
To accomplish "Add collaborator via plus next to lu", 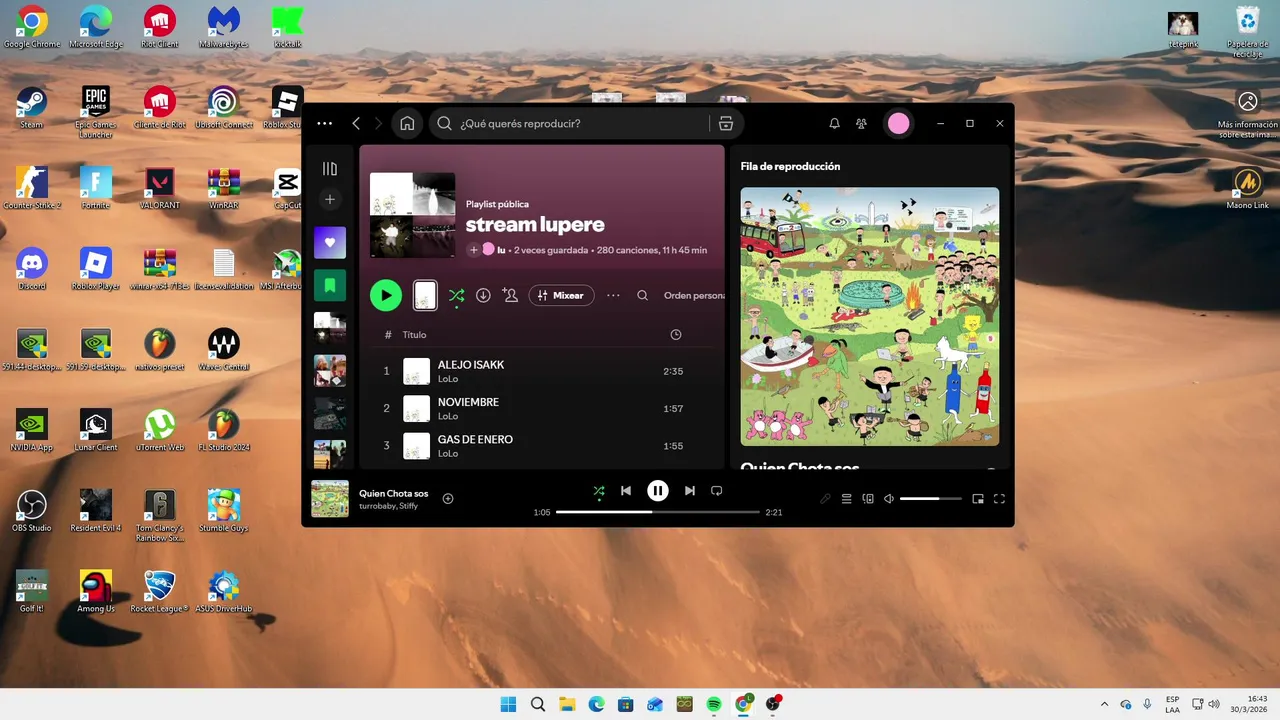I will click(x=474, y=250).
